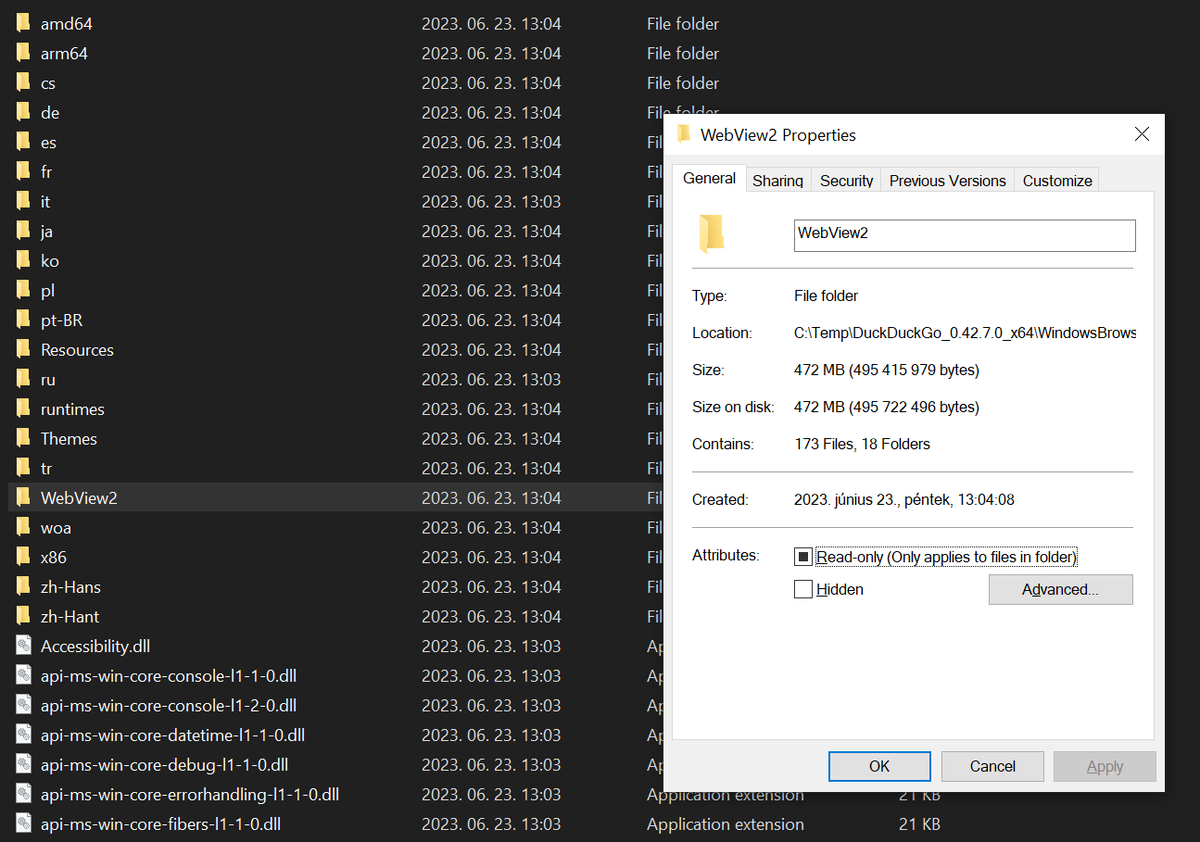Screen dimensions: 1200x842
Task: Select the ru folder icon
Action: (x=24, y=379)
